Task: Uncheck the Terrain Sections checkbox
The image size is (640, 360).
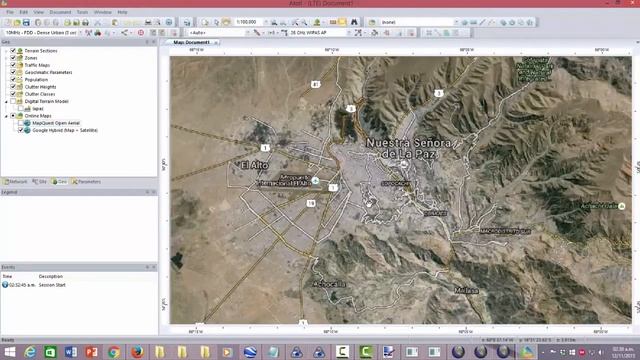Action: 13,51
